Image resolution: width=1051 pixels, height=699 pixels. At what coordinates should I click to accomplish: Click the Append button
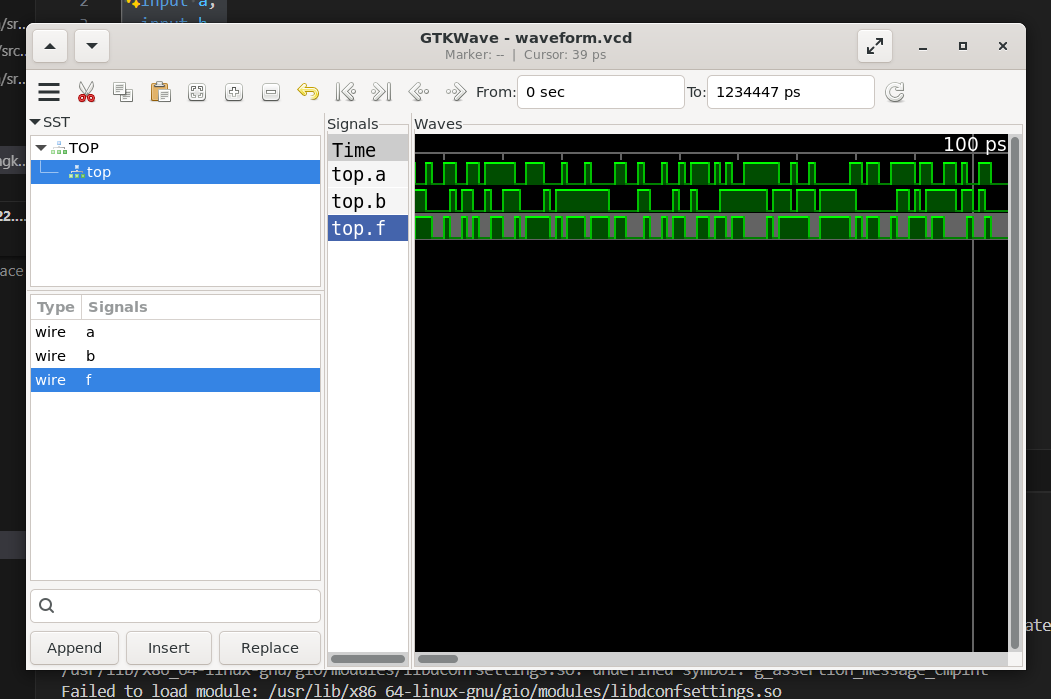pyautogui.click(x=74, y=648)
